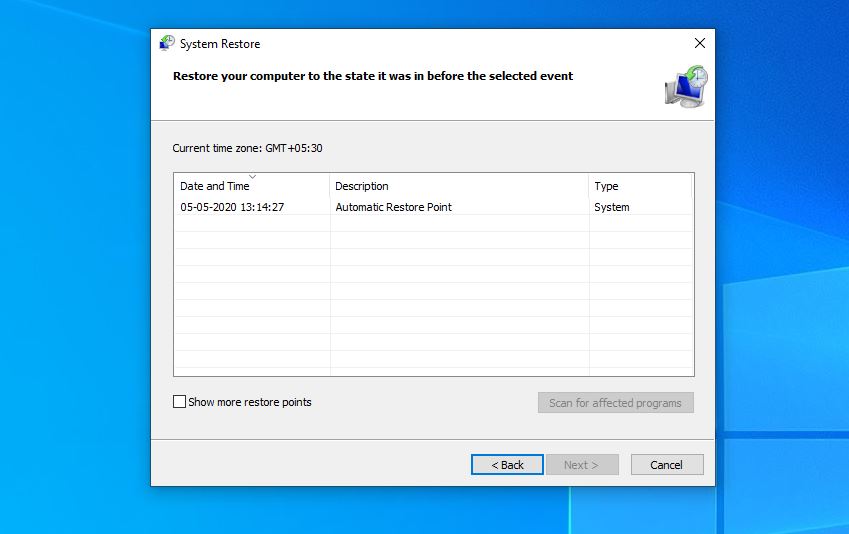The width and height of the screenshot is (849, 534).
Task: Cancel the System Restore wizard
Action: coord(667,465)
